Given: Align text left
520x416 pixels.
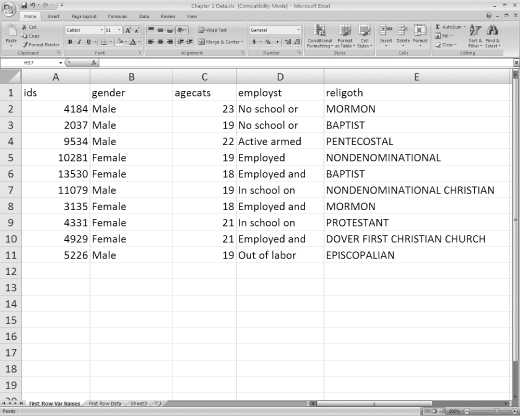Looking at the screenshot, I should pyautogui.click(x=151, y=42).
